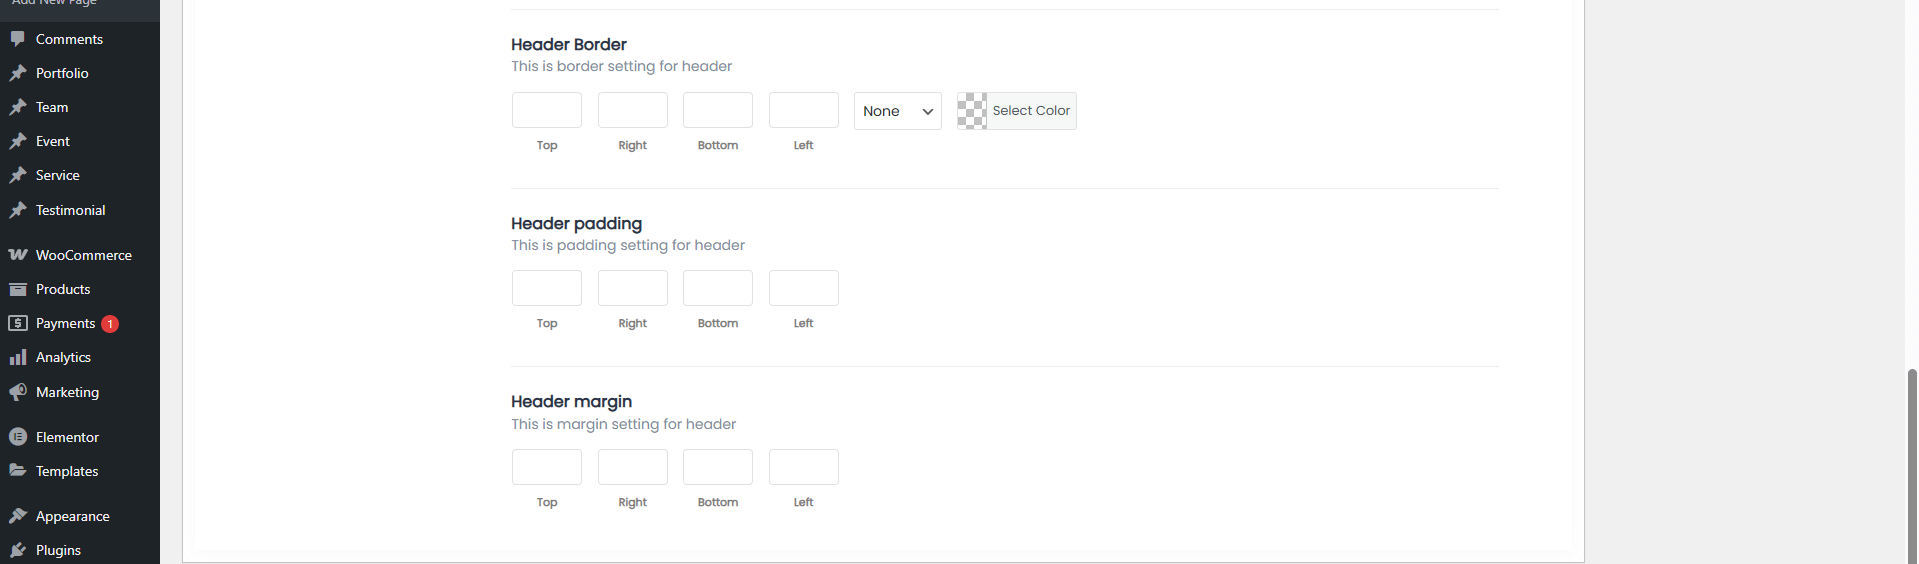The width and height of the screenshot is (1919, 564).
Task: Open the Testimonial menu item
Action: (x=70, y=210)
